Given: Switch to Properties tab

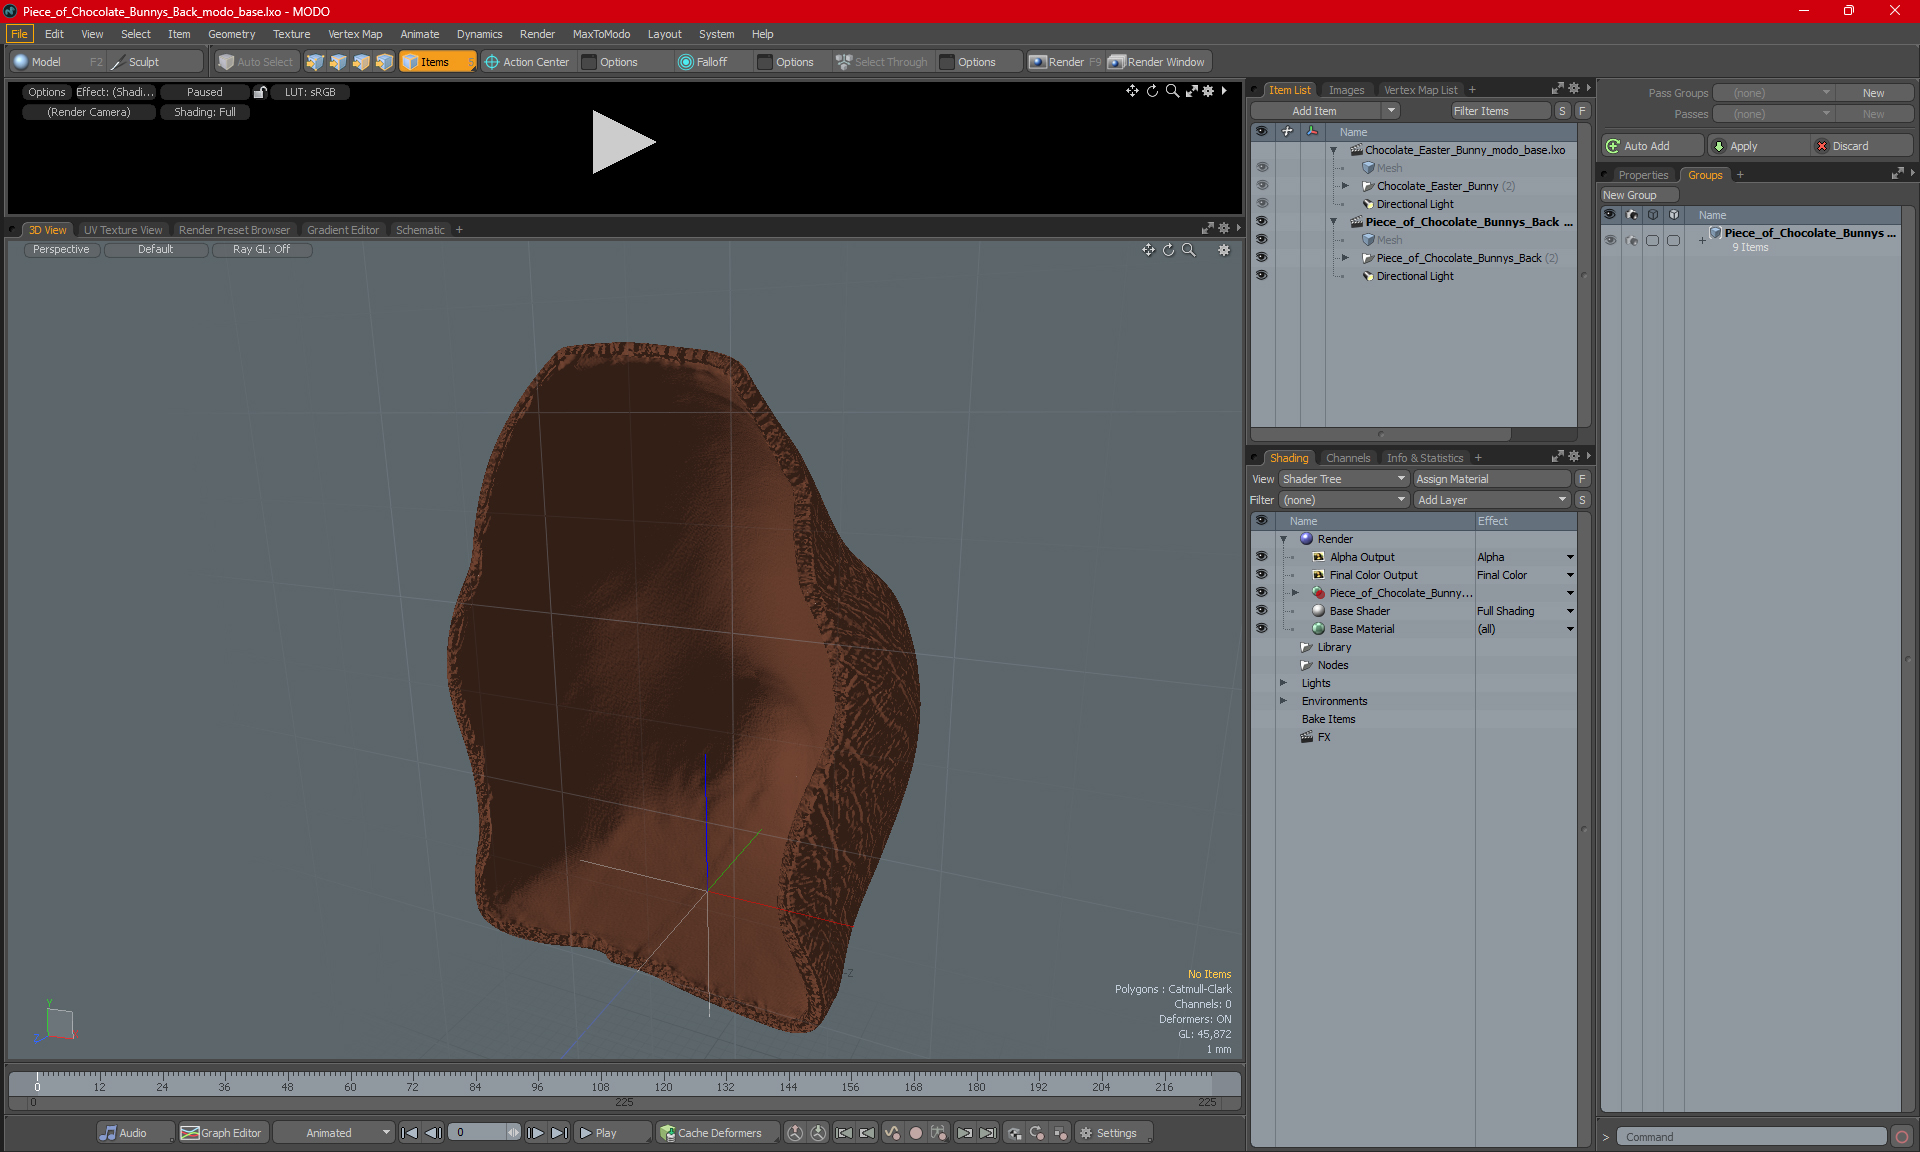Looking at the screenshot, I should click(x=1643, y=175).
